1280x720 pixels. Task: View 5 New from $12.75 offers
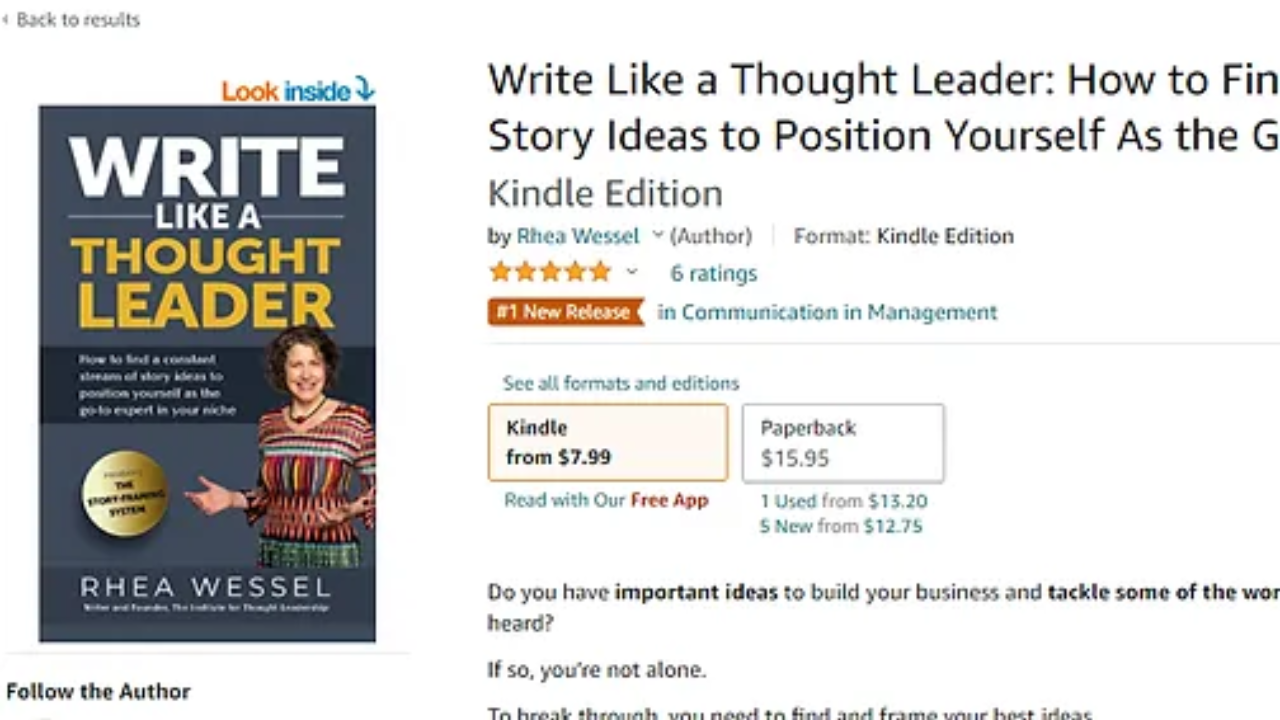tap(840, 526)
